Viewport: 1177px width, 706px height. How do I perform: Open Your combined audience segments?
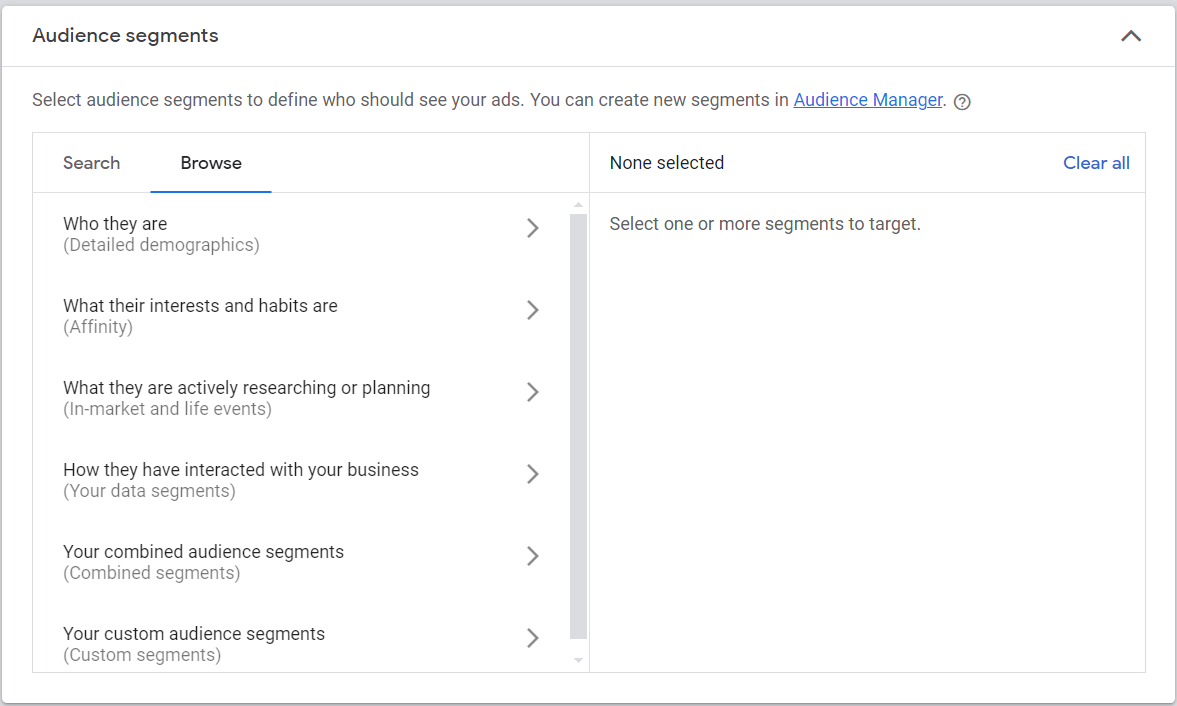pos(203,561)
